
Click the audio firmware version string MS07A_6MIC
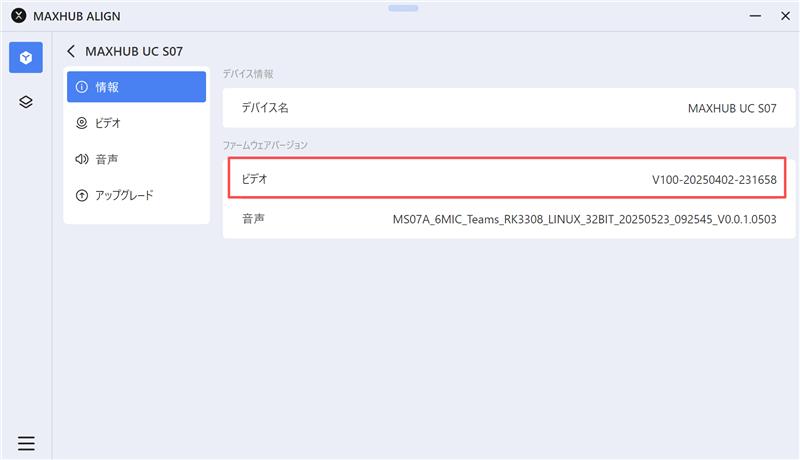584,219
